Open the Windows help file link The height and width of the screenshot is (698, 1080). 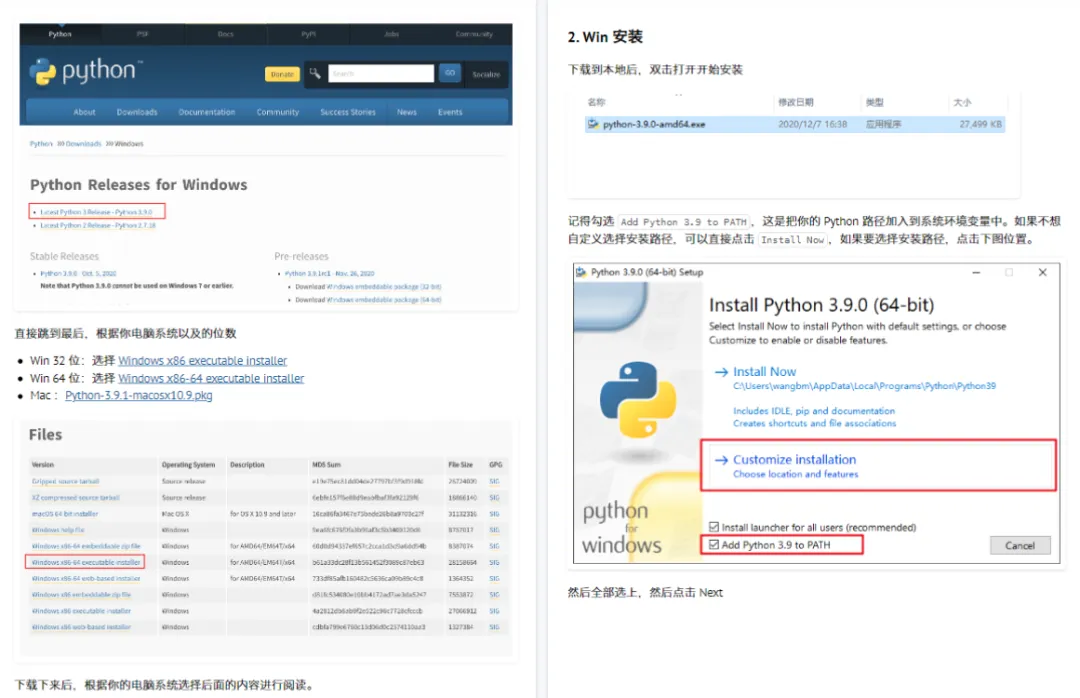coord(58,530)
